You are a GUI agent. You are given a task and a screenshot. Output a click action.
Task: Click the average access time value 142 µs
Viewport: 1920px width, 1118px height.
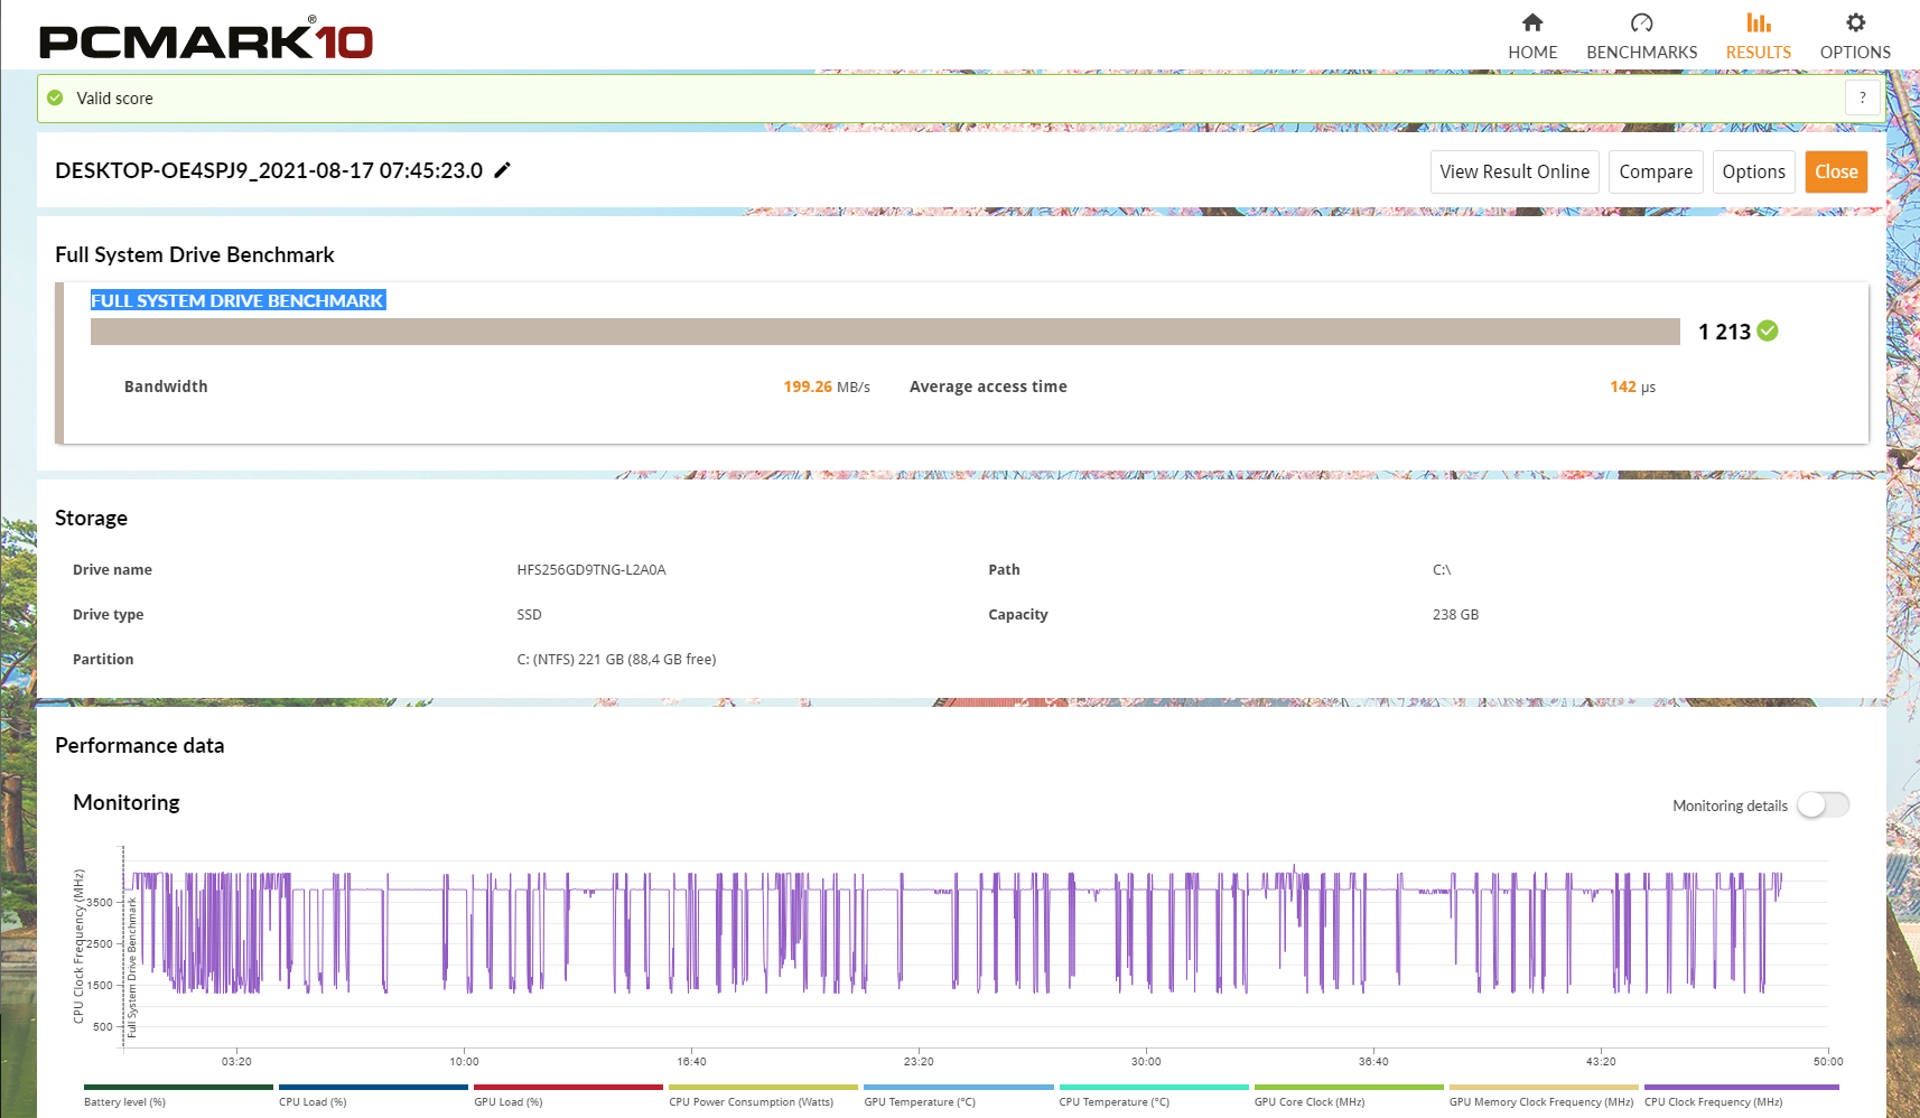[x=1632, y=387]
